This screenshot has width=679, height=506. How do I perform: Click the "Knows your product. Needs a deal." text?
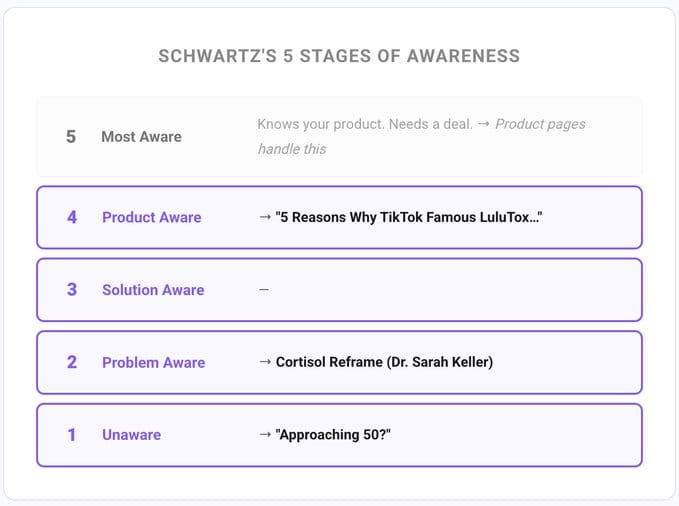coord(365,125)
